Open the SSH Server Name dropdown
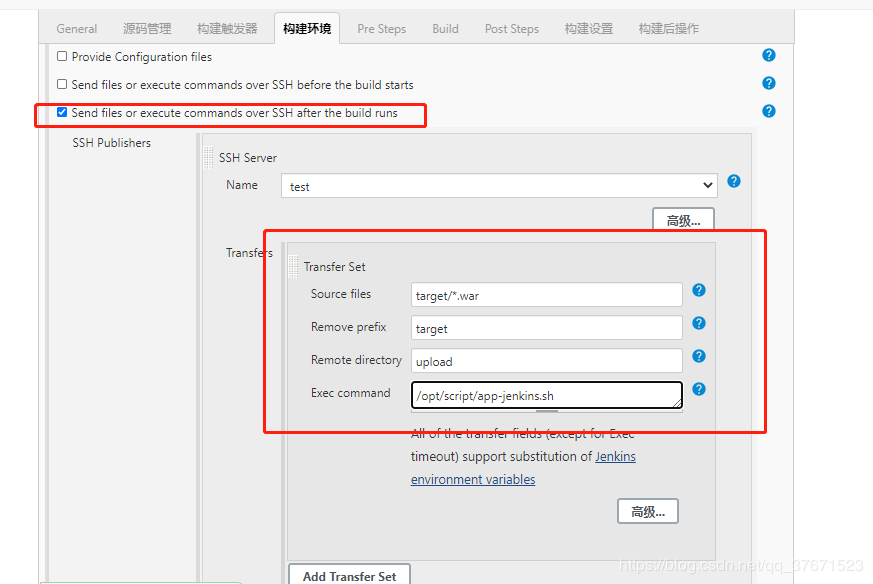 [x=709, y=185]
